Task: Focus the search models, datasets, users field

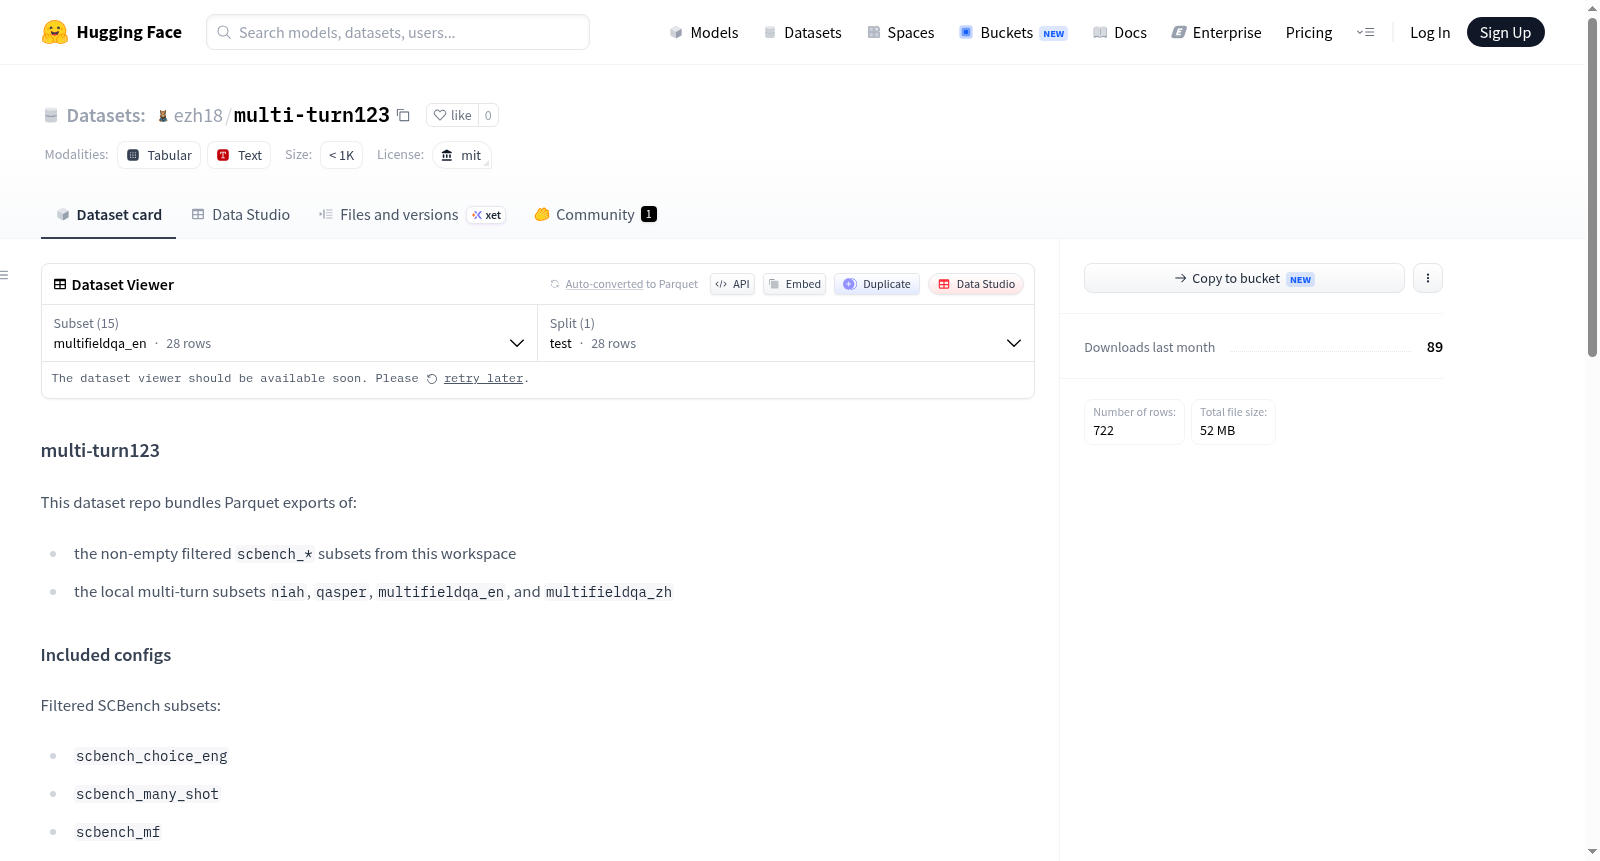Action: point(398,32)
